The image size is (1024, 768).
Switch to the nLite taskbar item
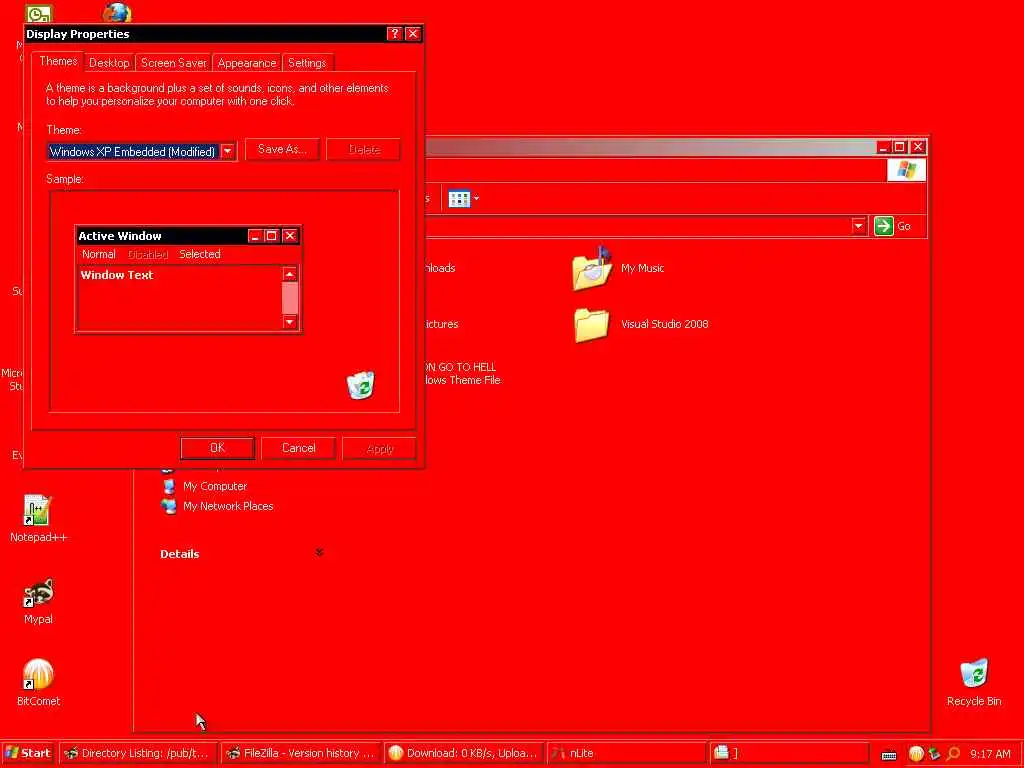click(x=627, y=753)
